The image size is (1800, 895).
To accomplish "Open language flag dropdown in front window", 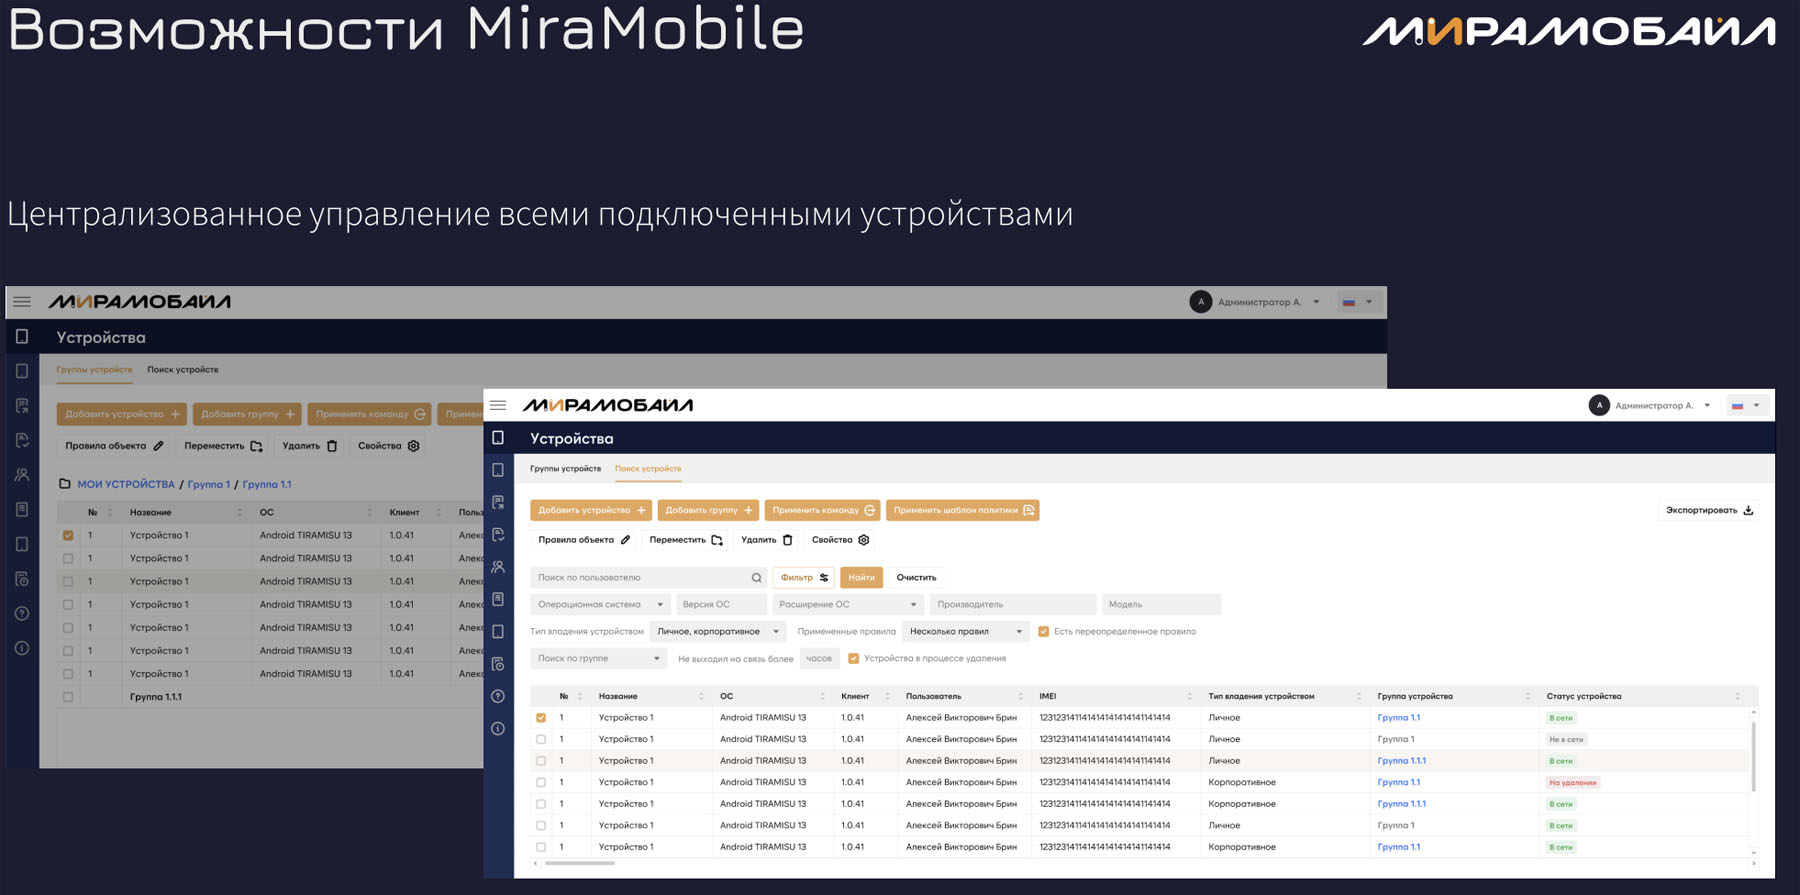I will click(1747, 405).
